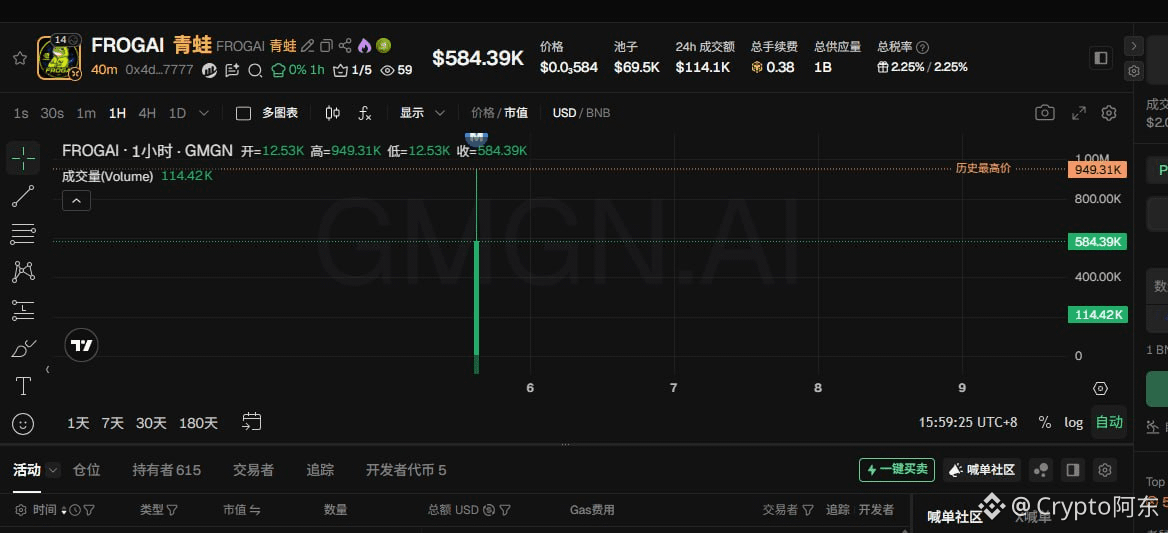
Task: Select the pattern drawing tool
Action: 23,272
